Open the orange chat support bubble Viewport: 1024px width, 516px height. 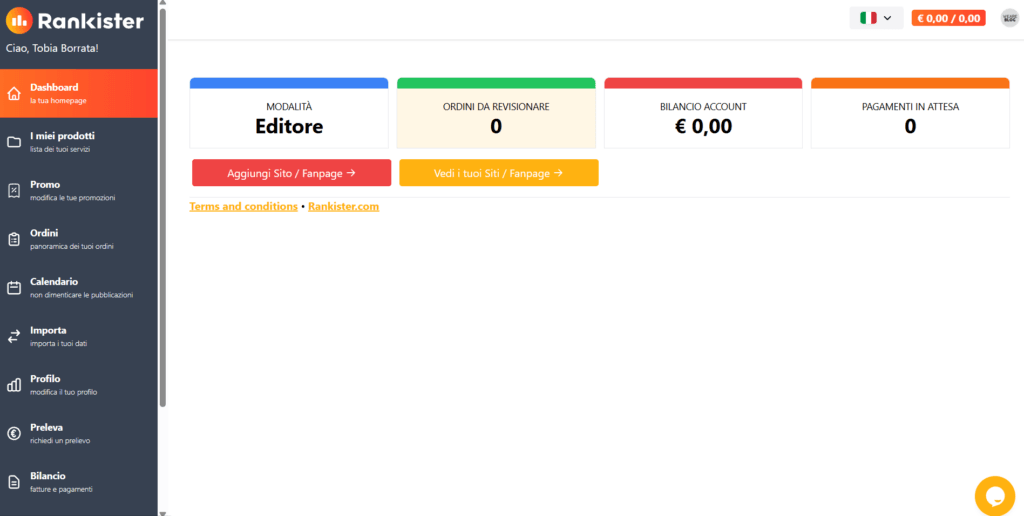pos(995,496)
